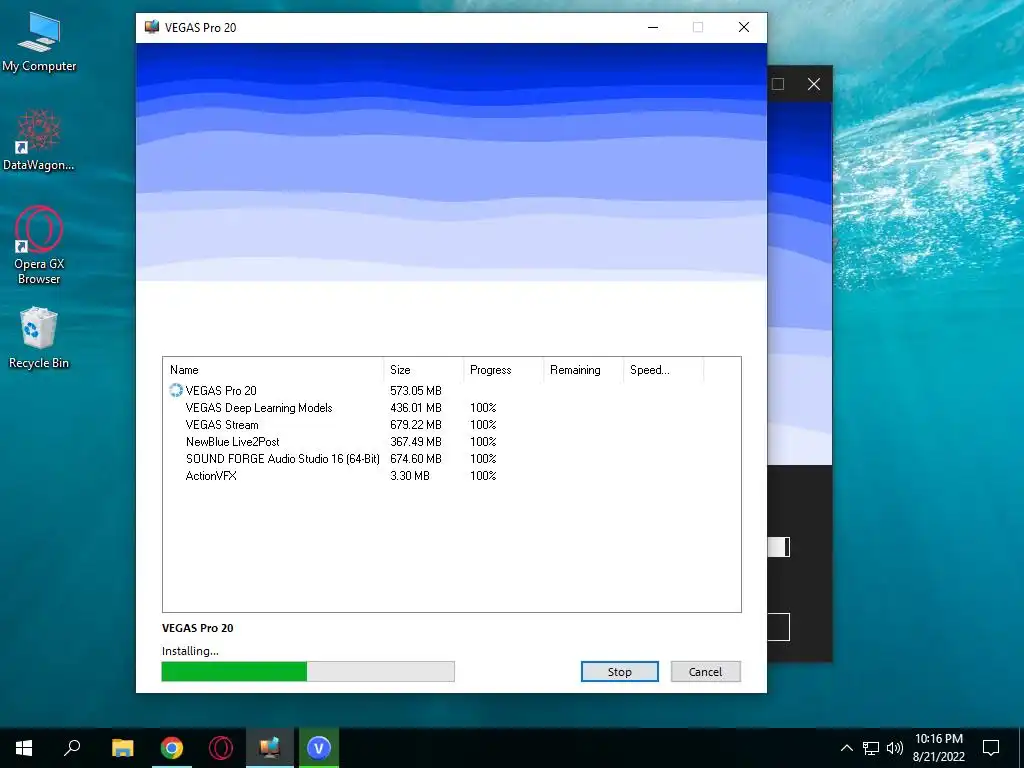This screenshot has height=768, width=1024.
Task: Select the VEGAS installer taskbar icon
Action: pos(270,748)
